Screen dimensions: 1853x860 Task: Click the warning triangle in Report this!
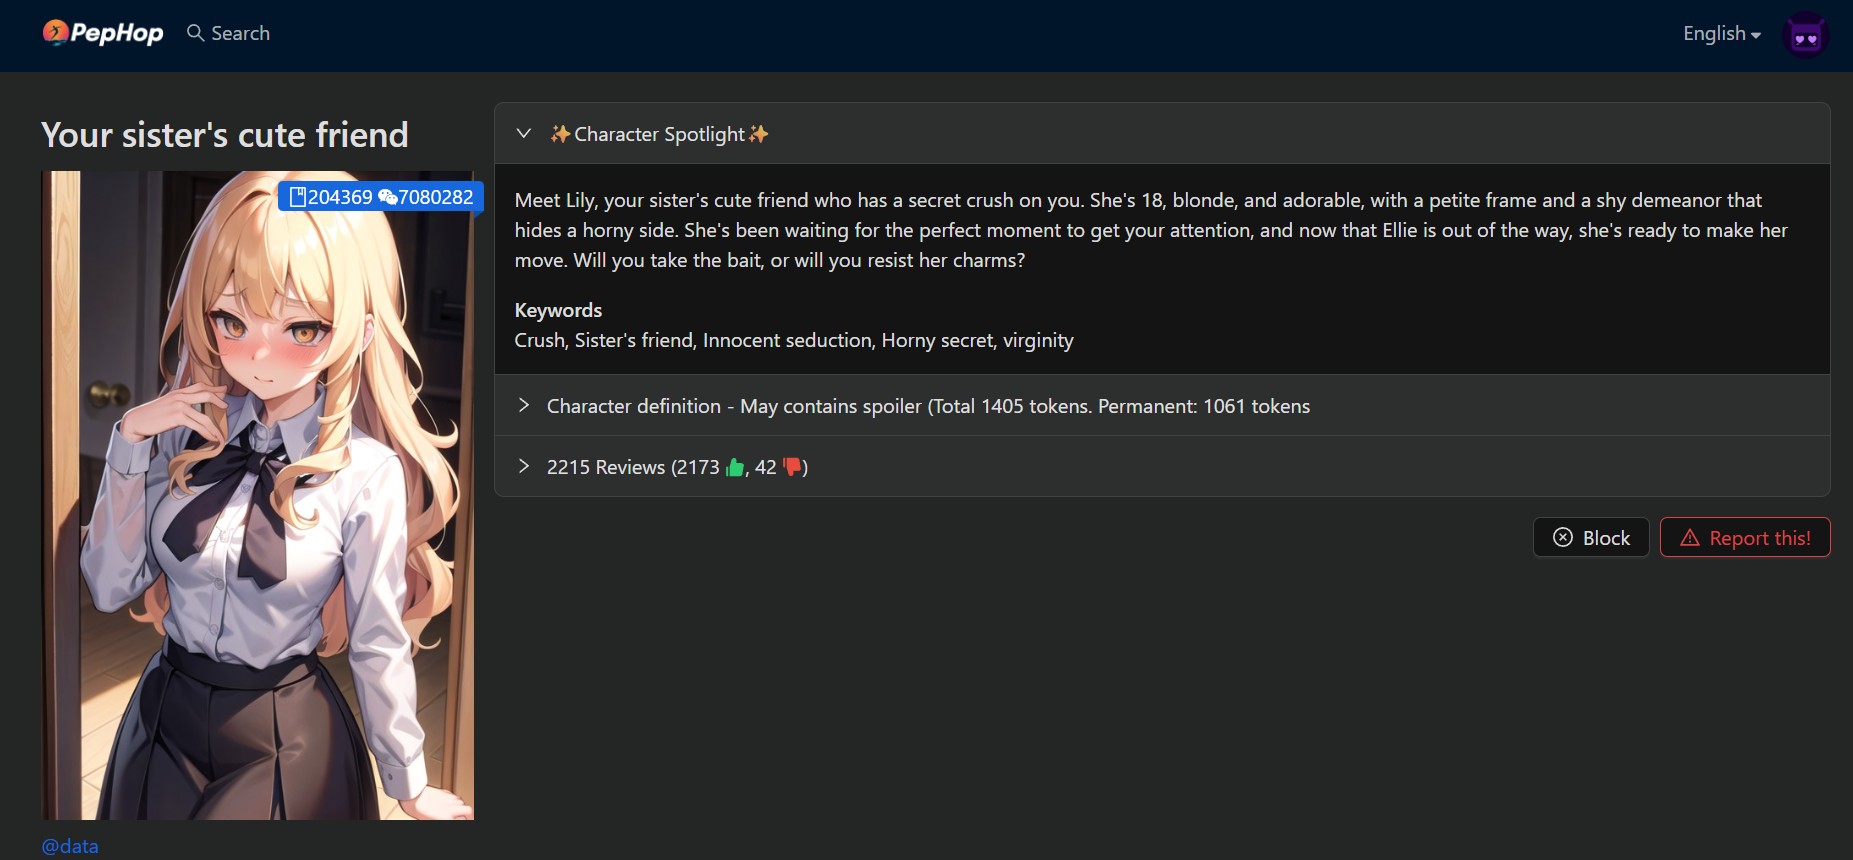pos(1690,538)
